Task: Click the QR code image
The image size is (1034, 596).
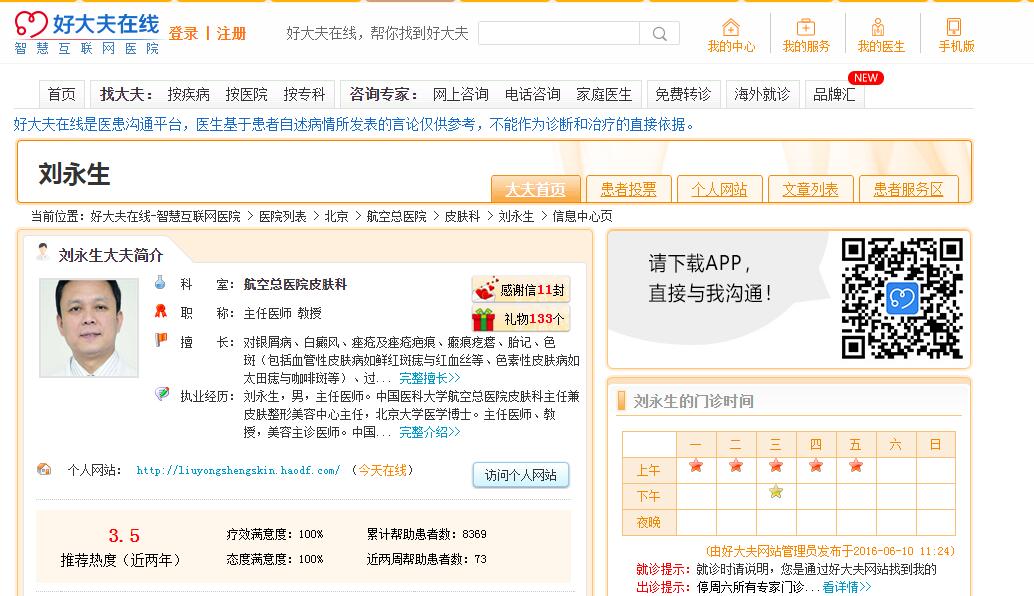Action: (x=901, y=297)
